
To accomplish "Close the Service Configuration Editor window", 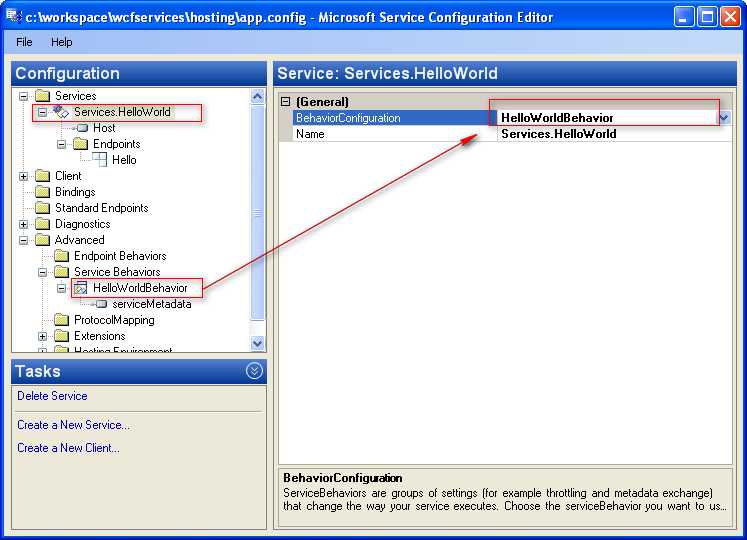I will tap(730, 17).
